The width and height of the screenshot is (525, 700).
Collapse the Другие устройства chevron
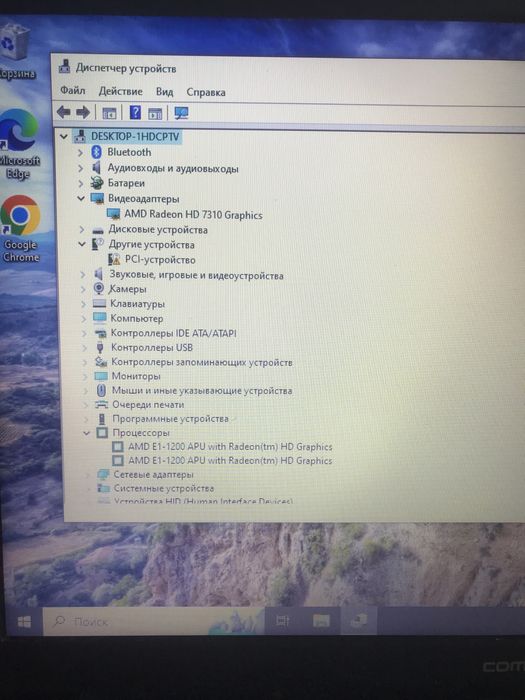coord(82,244)
